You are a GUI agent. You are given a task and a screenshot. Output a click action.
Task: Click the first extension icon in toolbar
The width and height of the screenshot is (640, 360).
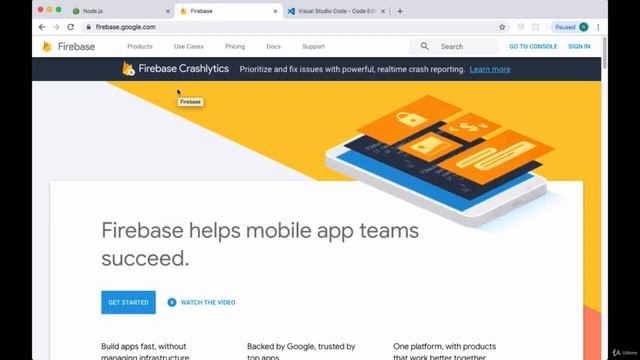pos(521,27)
